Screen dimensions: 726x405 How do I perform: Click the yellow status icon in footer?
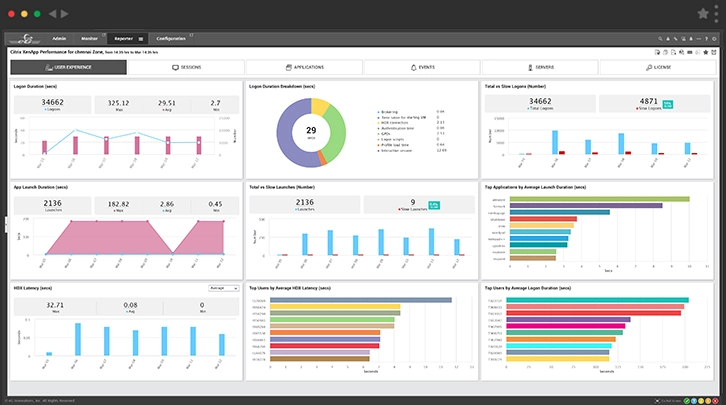coord(701,401)
